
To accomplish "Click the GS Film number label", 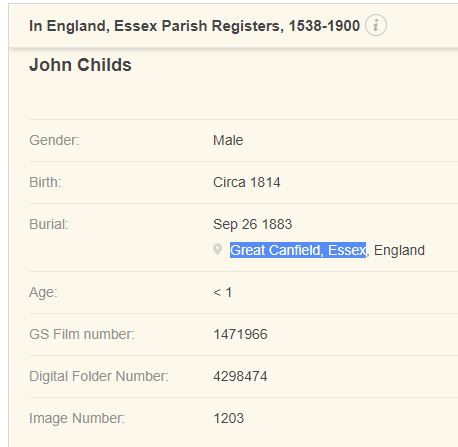I will [x=82, y=334].
